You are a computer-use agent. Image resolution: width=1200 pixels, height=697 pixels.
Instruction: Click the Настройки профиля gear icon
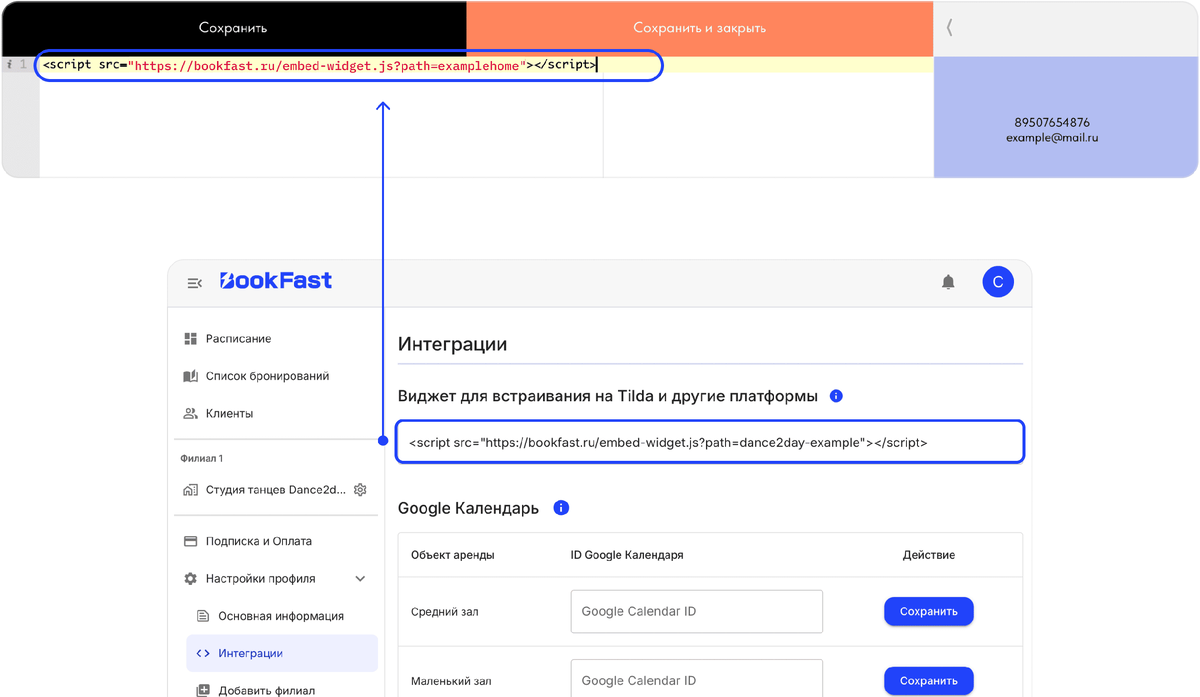[x=190, y=578]
